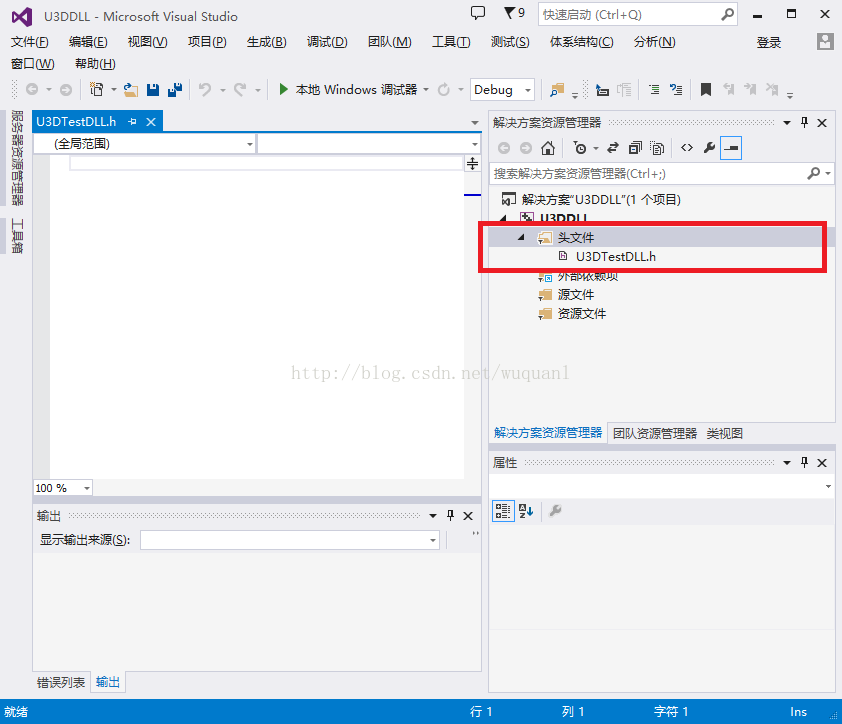The image size is (842, 724).
Task: Switch to the 类视图 class view tab
Action: click(724, 433)
